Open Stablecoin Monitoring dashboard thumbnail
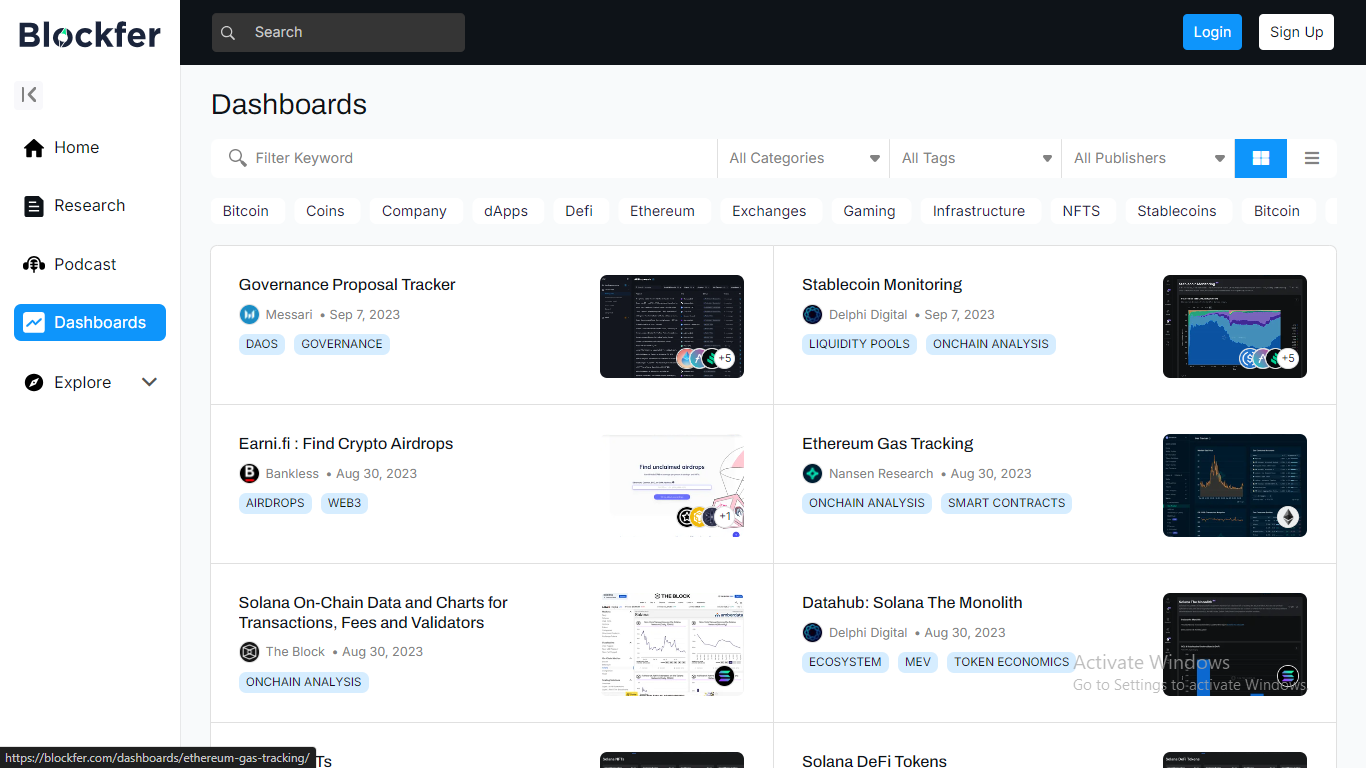The image size is (1366, 768). click(1234, 326)
